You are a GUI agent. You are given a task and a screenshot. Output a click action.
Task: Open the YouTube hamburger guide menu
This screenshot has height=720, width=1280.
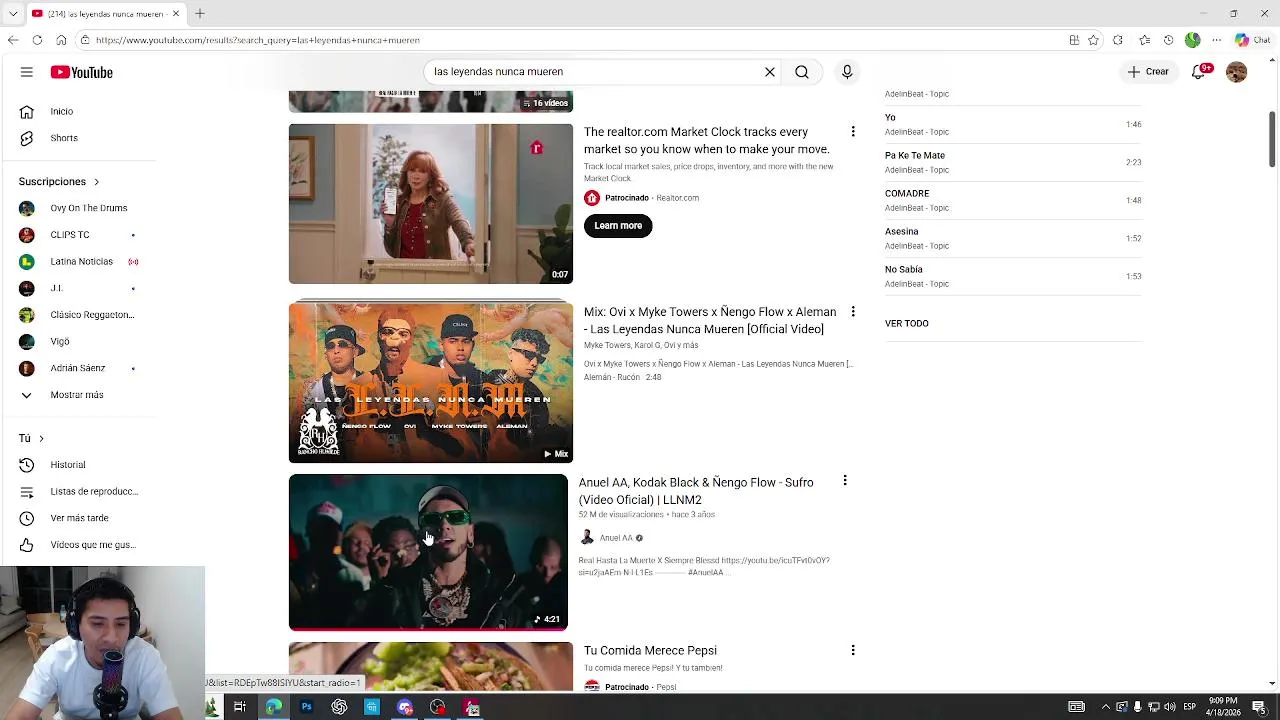pos(27,72)
